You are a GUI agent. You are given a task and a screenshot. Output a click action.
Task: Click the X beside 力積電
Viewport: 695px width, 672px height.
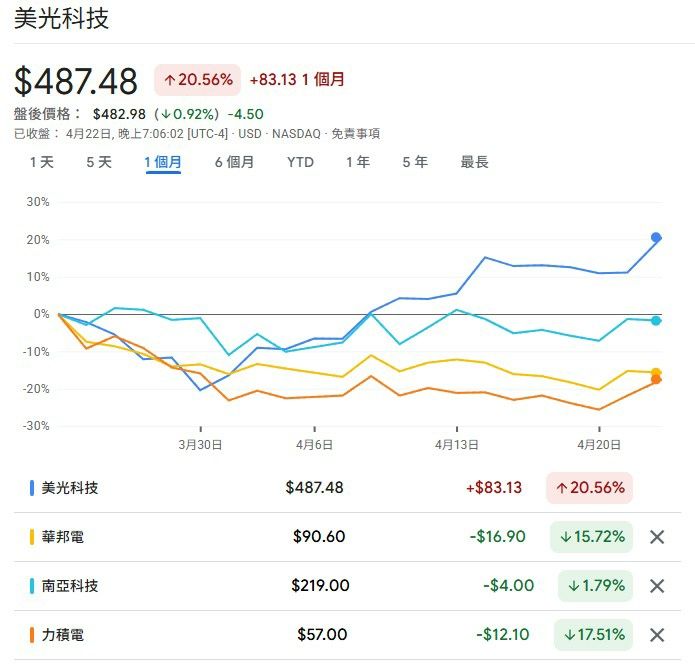tap(657, 635)
